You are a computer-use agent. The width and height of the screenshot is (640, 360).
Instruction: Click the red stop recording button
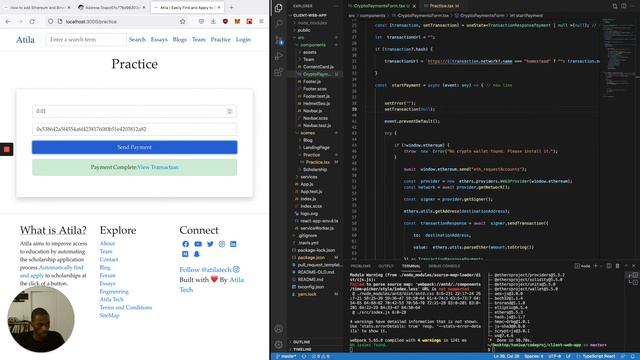point(7,149)
